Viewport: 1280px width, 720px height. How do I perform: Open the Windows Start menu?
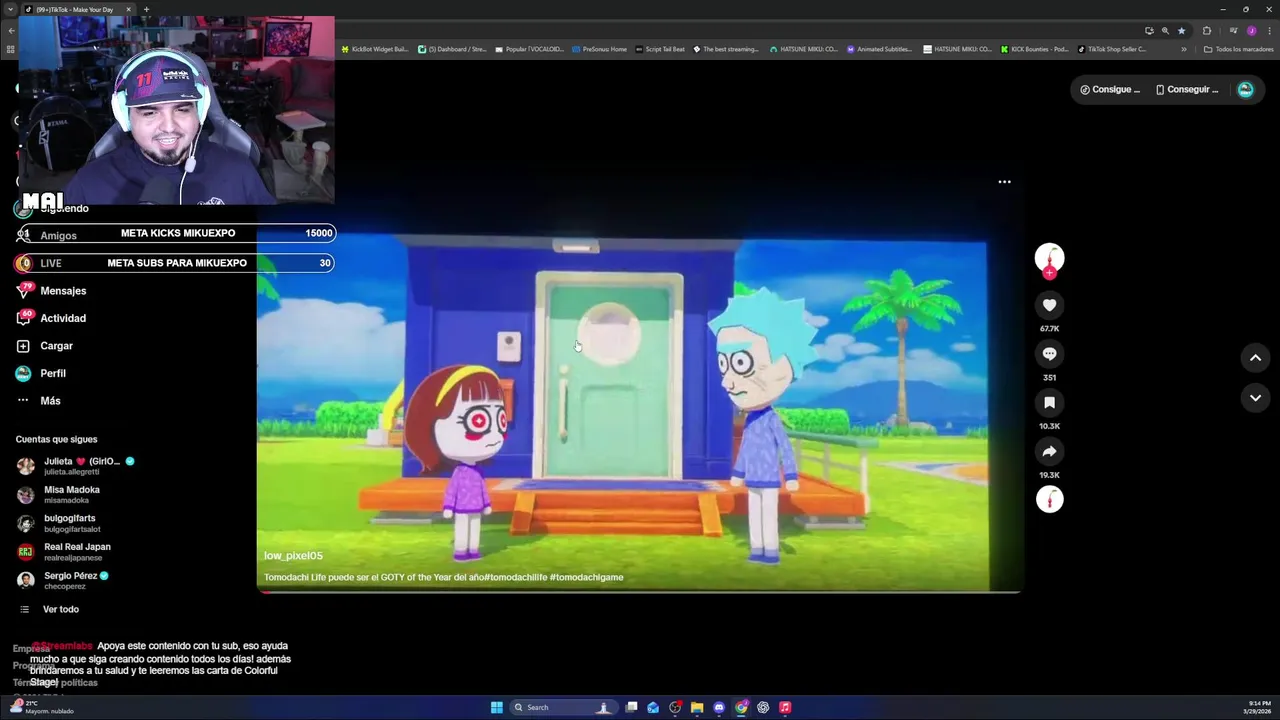(496, 707)
